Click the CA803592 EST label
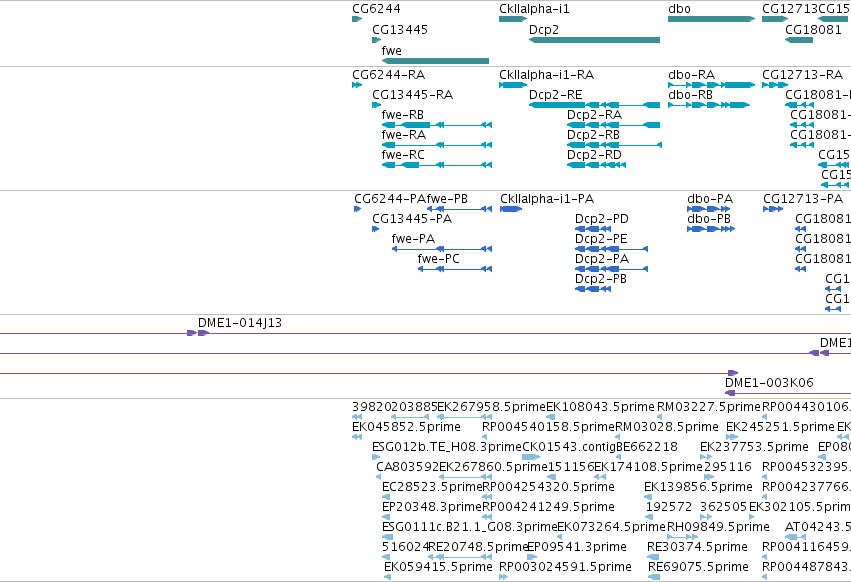The width and height of the screenshot is (851, 582). (408, 467)
